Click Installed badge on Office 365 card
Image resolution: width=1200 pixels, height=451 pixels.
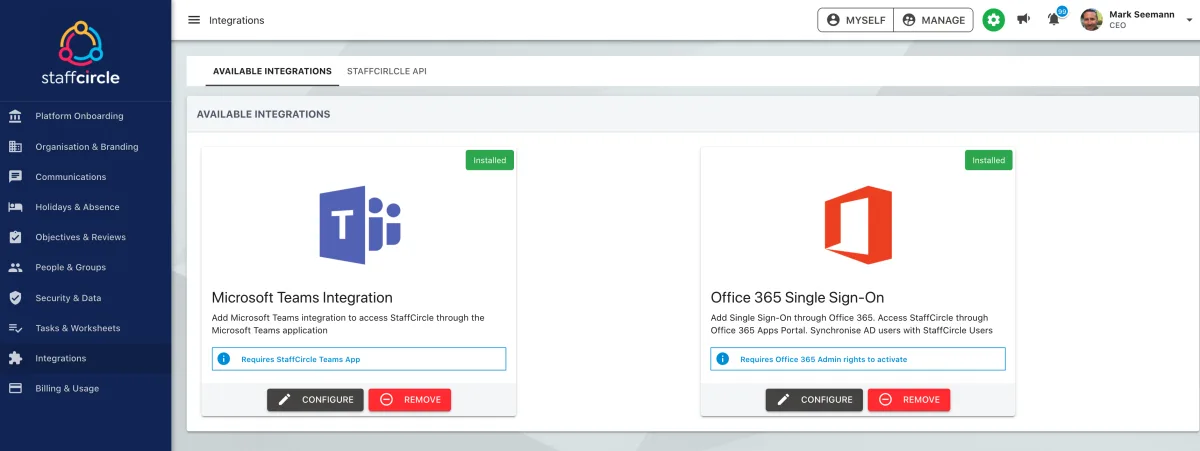point(989,160)
